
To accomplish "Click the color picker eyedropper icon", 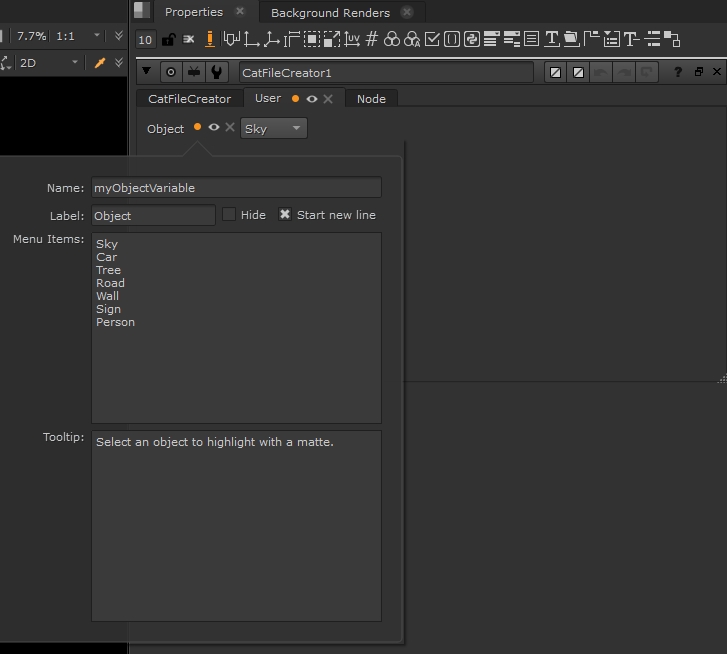I will 99,63.
